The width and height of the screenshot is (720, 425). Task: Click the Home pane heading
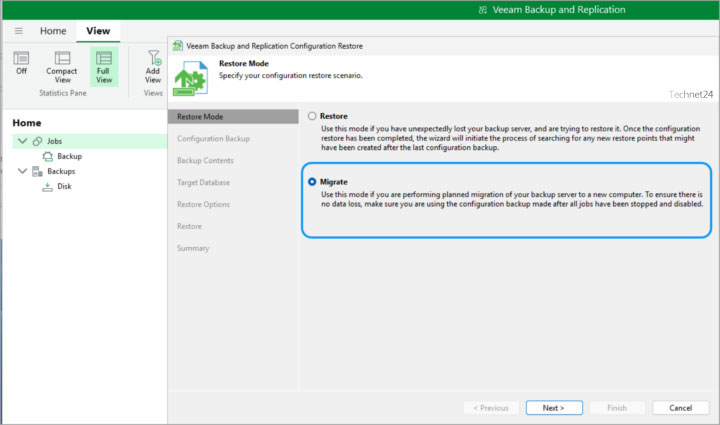27,123
